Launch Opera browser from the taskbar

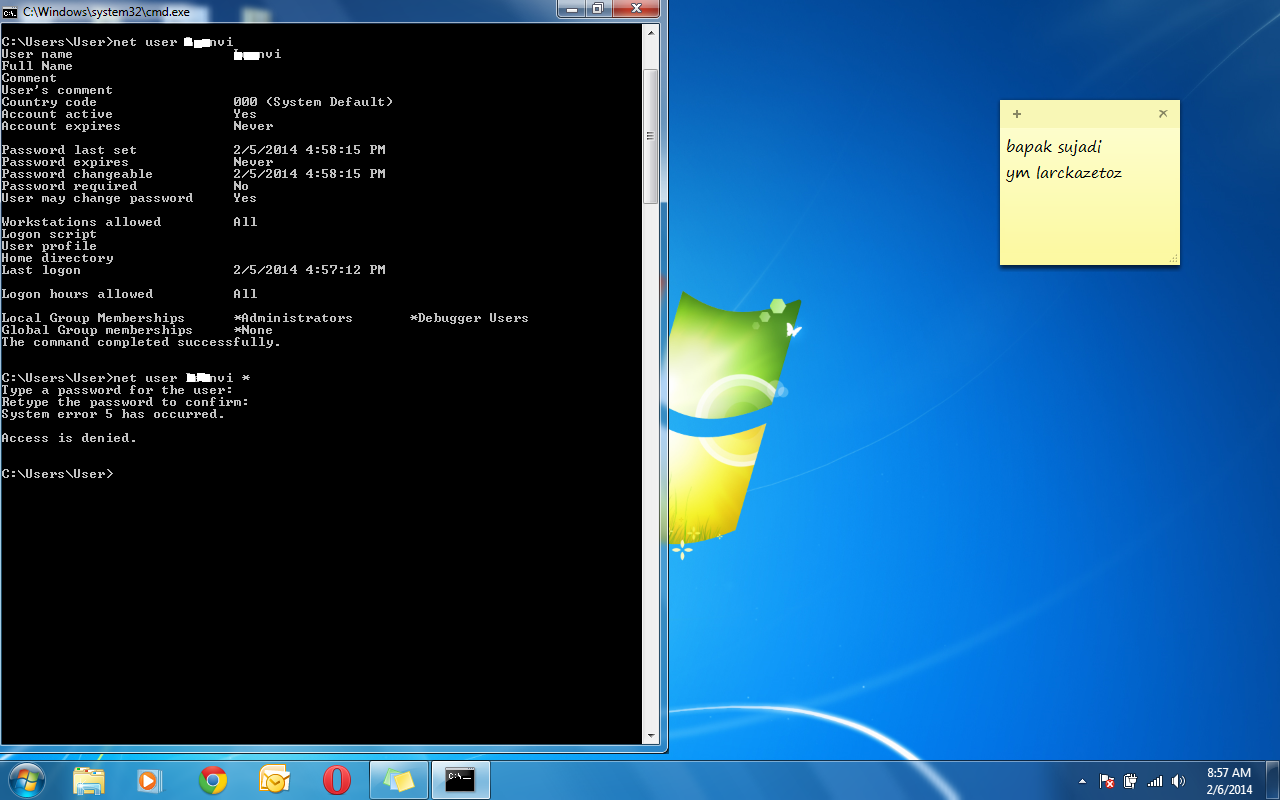click(336, 780)
